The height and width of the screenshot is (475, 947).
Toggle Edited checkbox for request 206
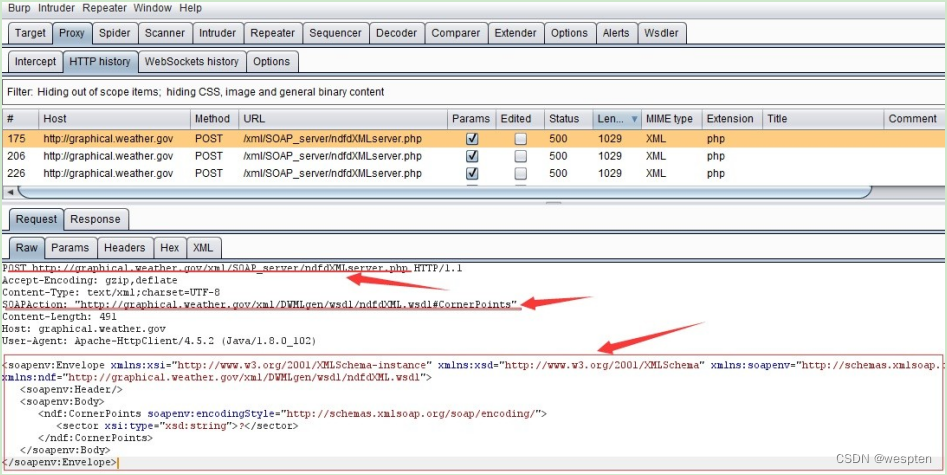[520, 156]
